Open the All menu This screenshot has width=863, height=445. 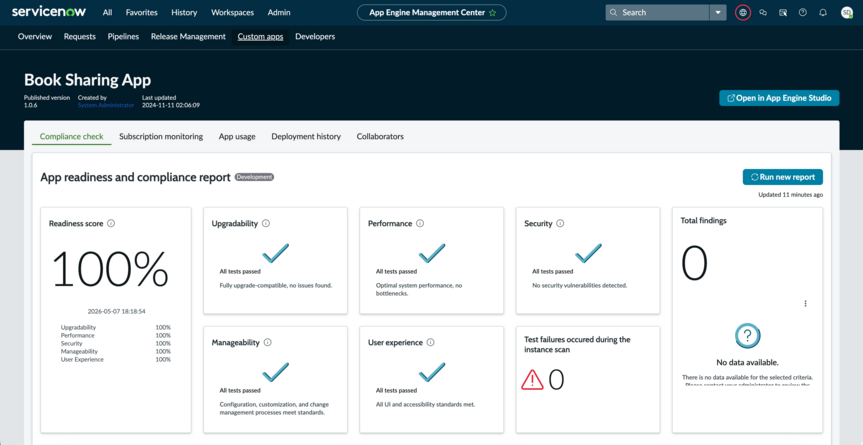coord(107,13)
